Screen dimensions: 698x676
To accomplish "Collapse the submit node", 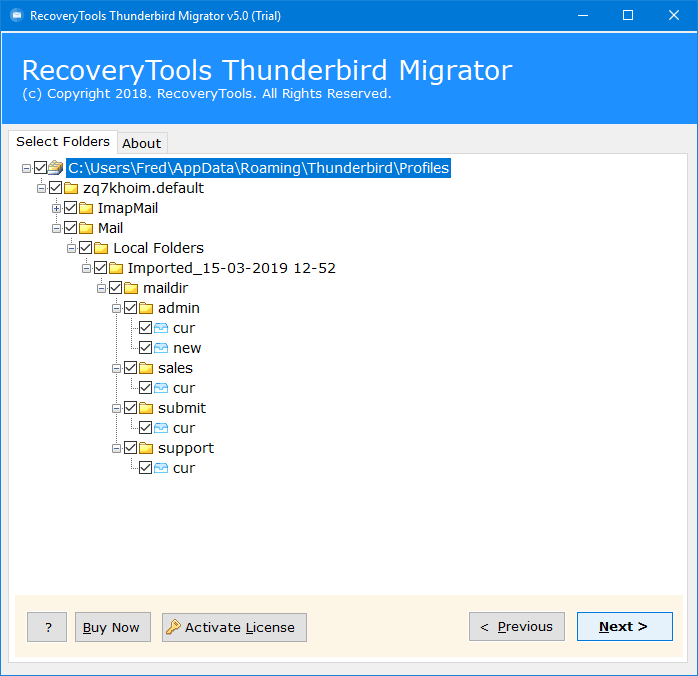I will tap(117, 409).
